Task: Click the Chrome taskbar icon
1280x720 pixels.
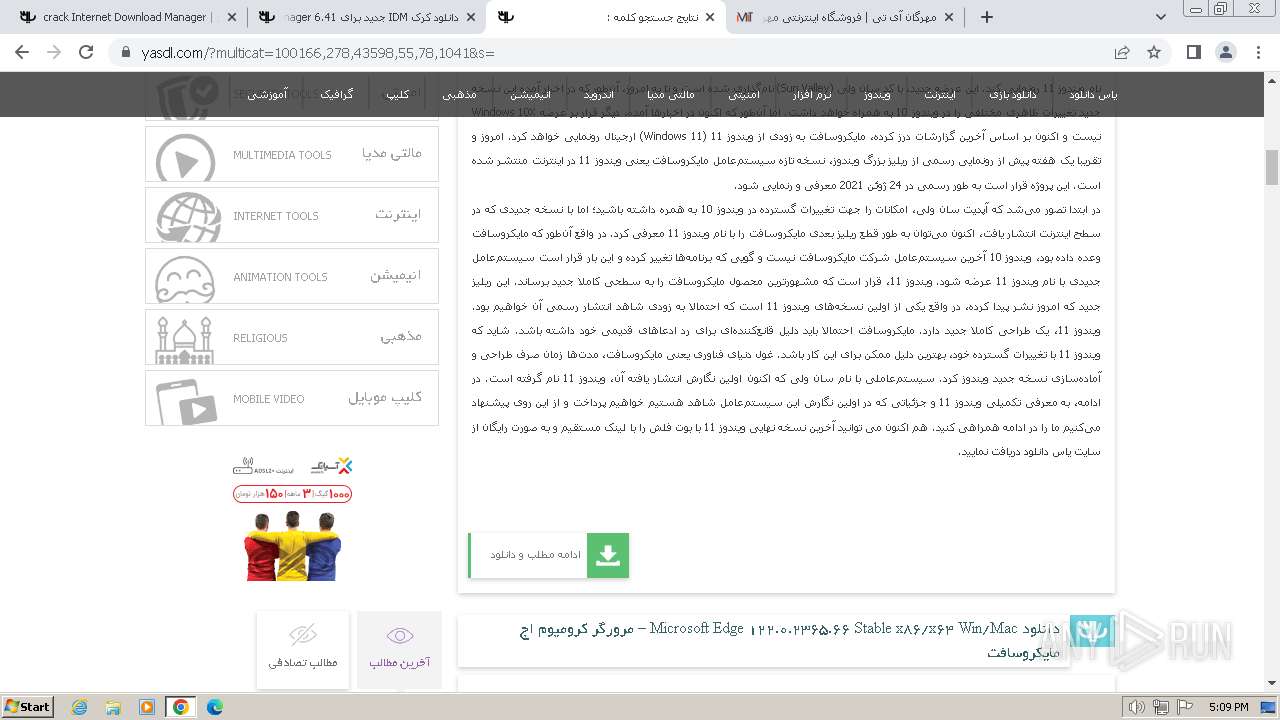Action: click(x=181, y=706)
